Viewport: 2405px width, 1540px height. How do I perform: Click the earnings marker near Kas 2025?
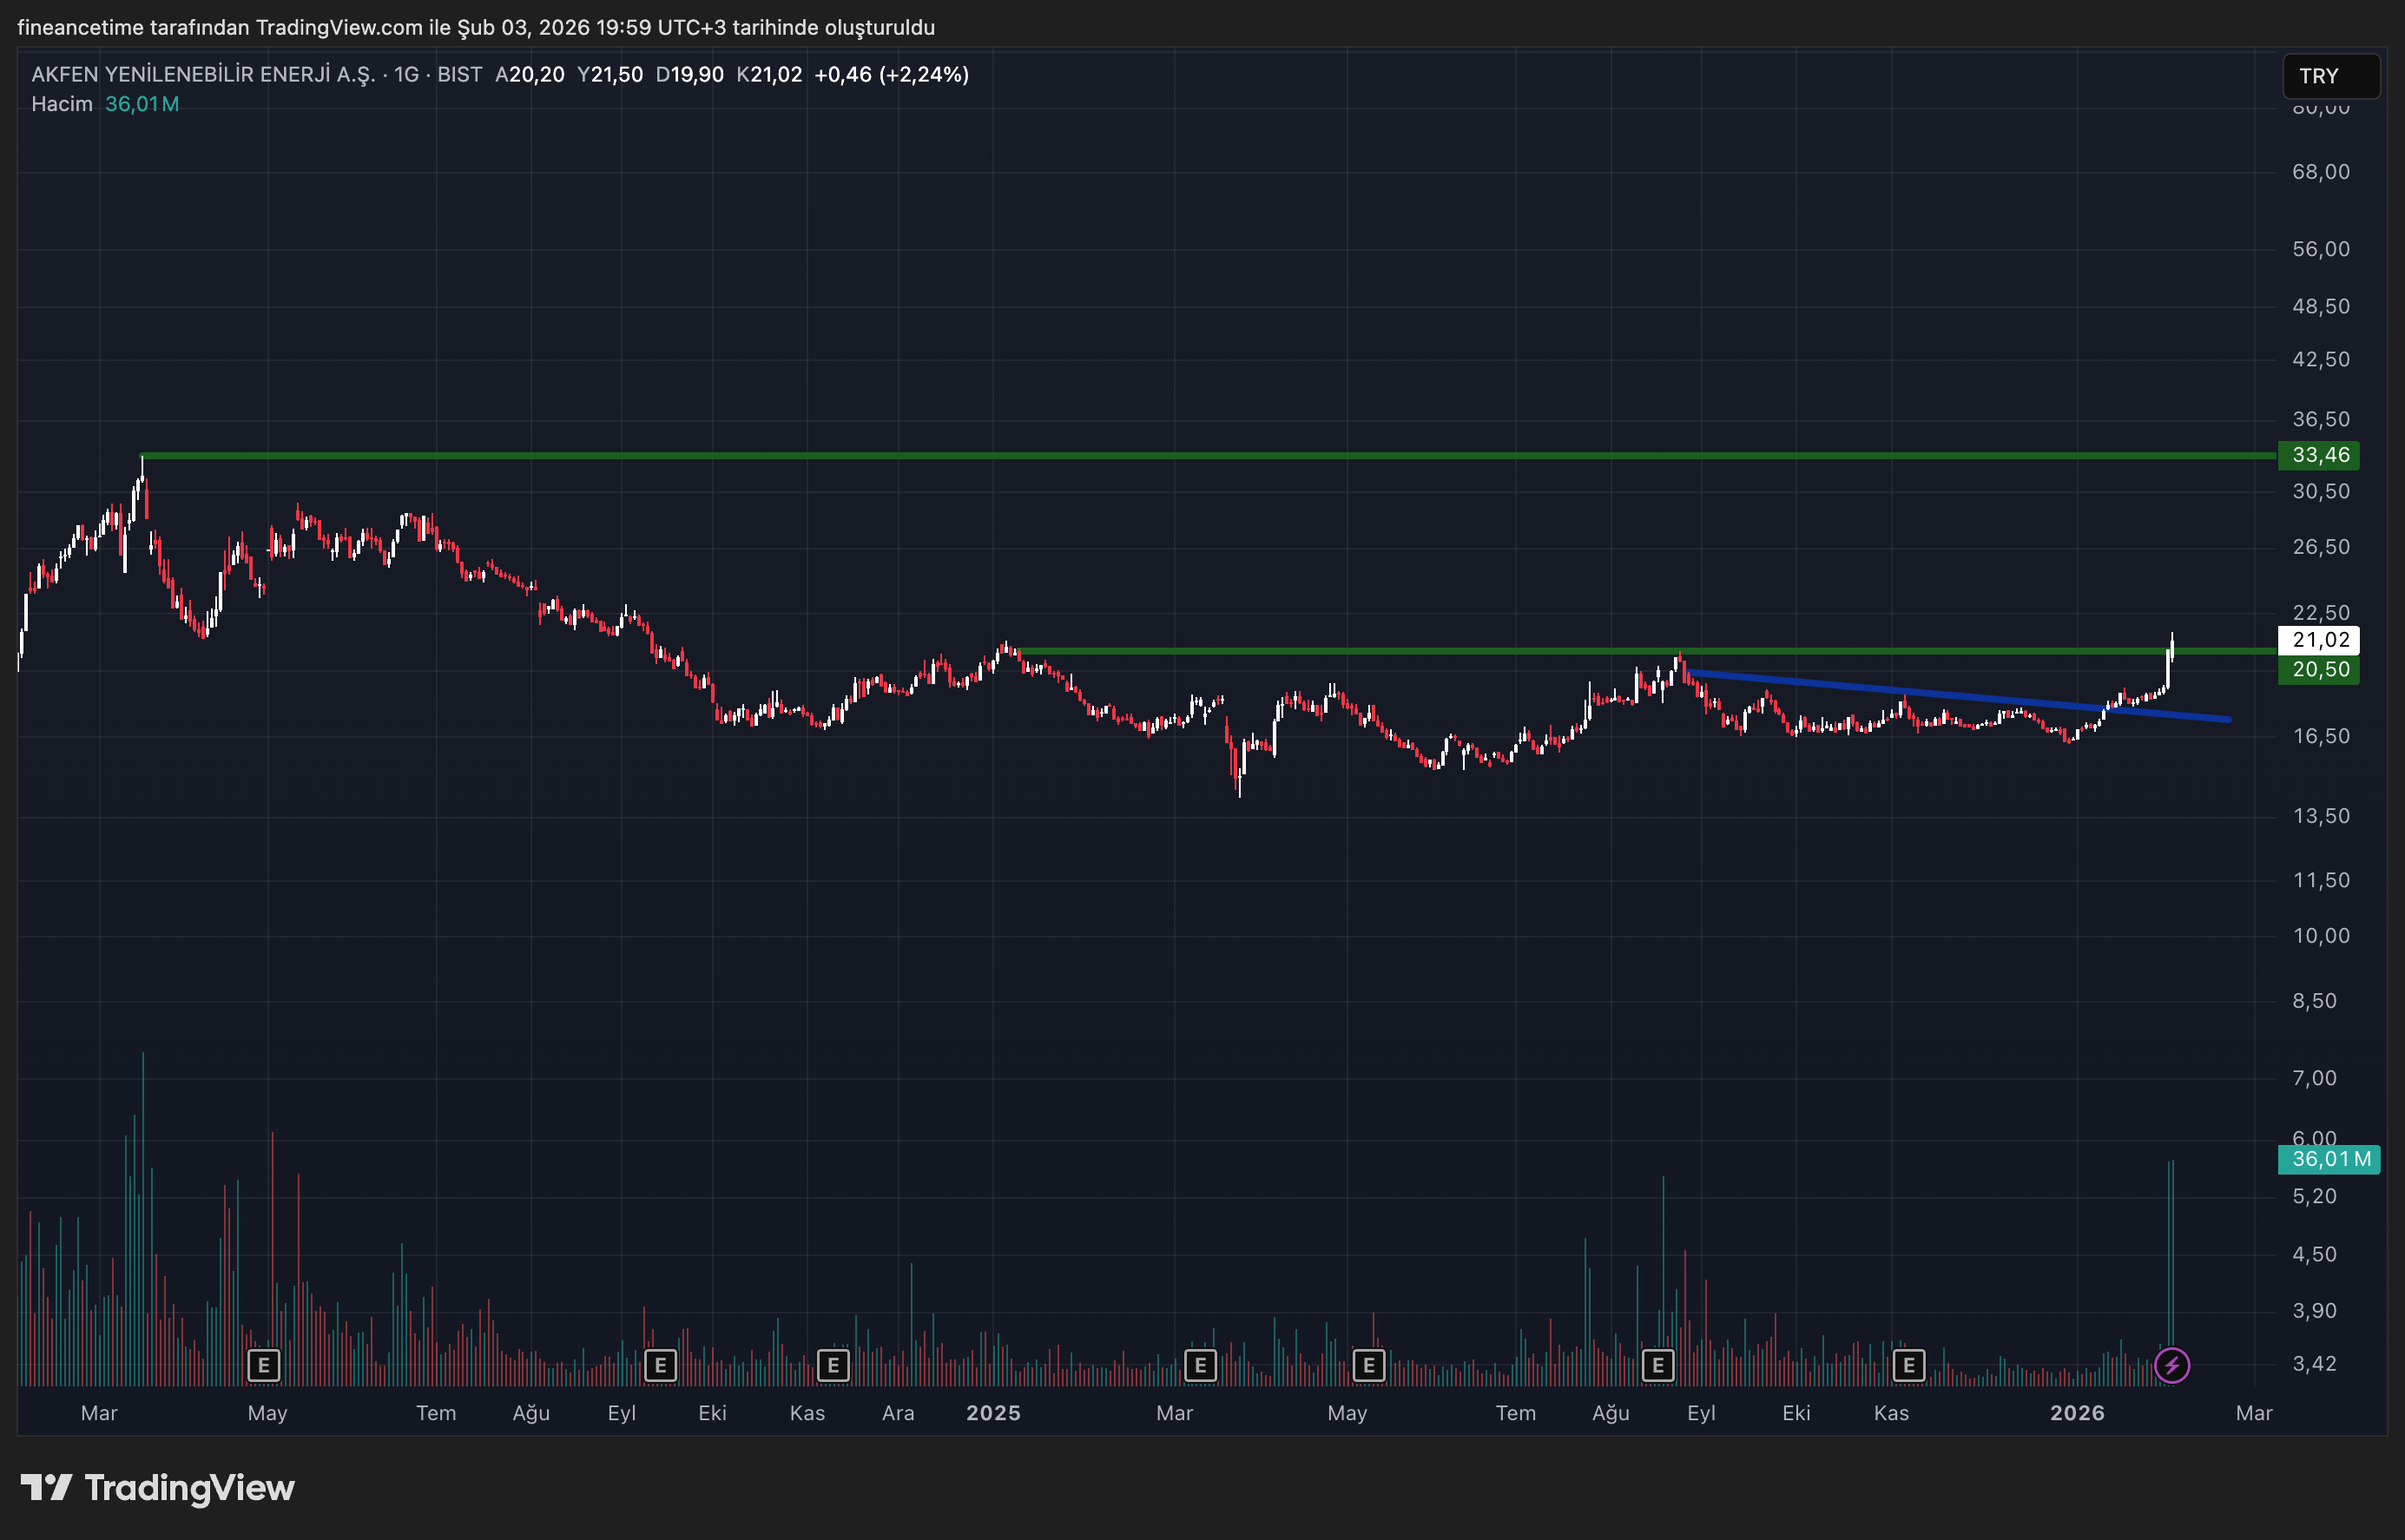click(1909, 1365)
